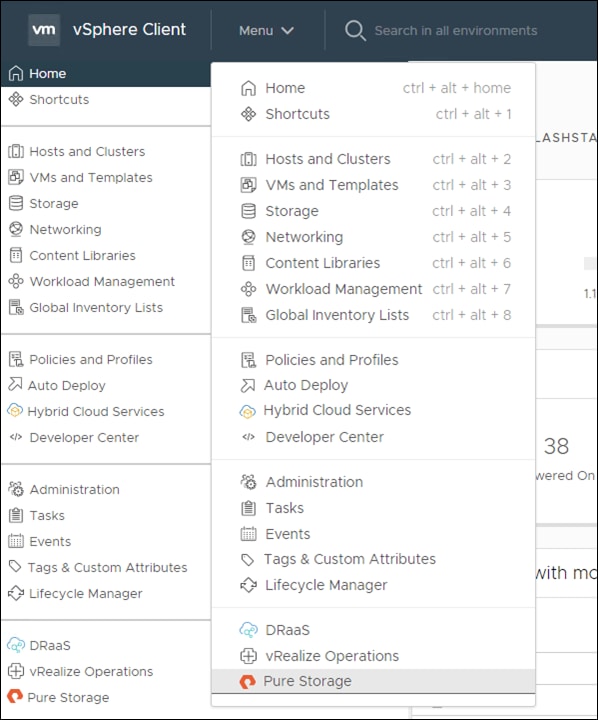Click VMs and Templates icon in sidebar
The height and width of the screenshot is (720, 598).
(16, 177)
